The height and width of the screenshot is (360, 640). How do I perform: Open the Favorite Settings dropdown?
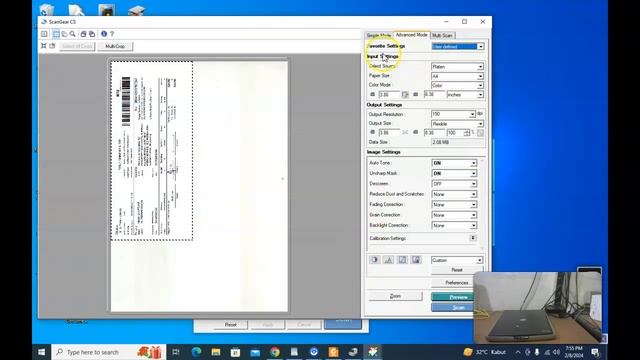click(x=458, y=47)
